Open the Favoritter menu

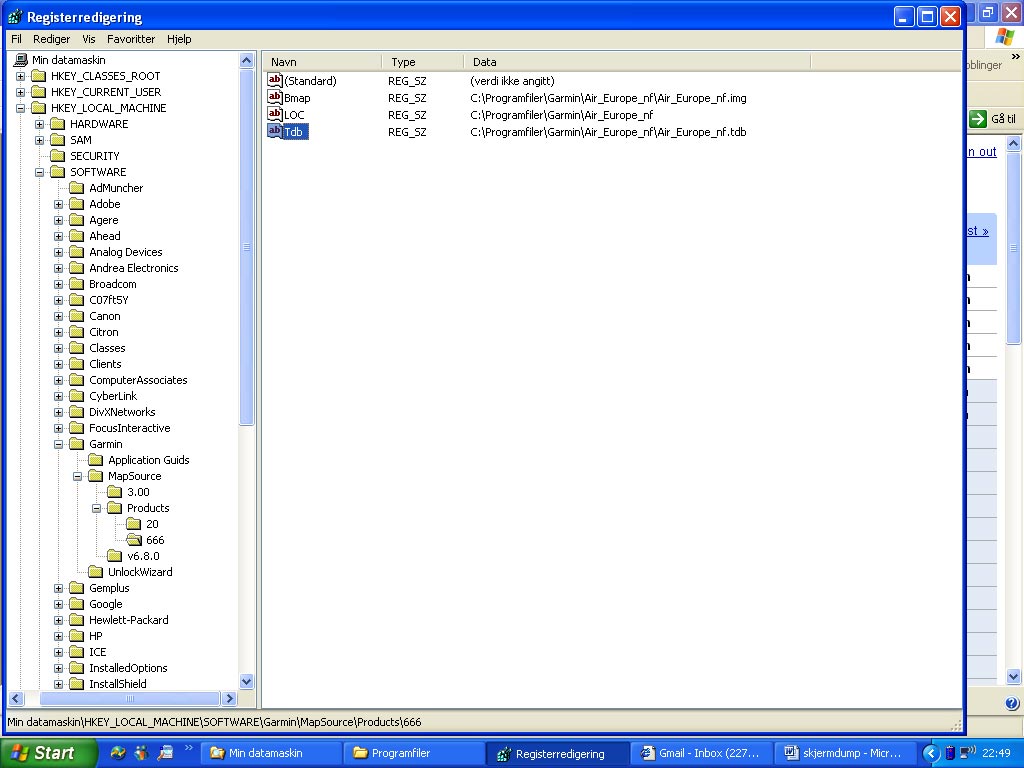coord(131,39)
